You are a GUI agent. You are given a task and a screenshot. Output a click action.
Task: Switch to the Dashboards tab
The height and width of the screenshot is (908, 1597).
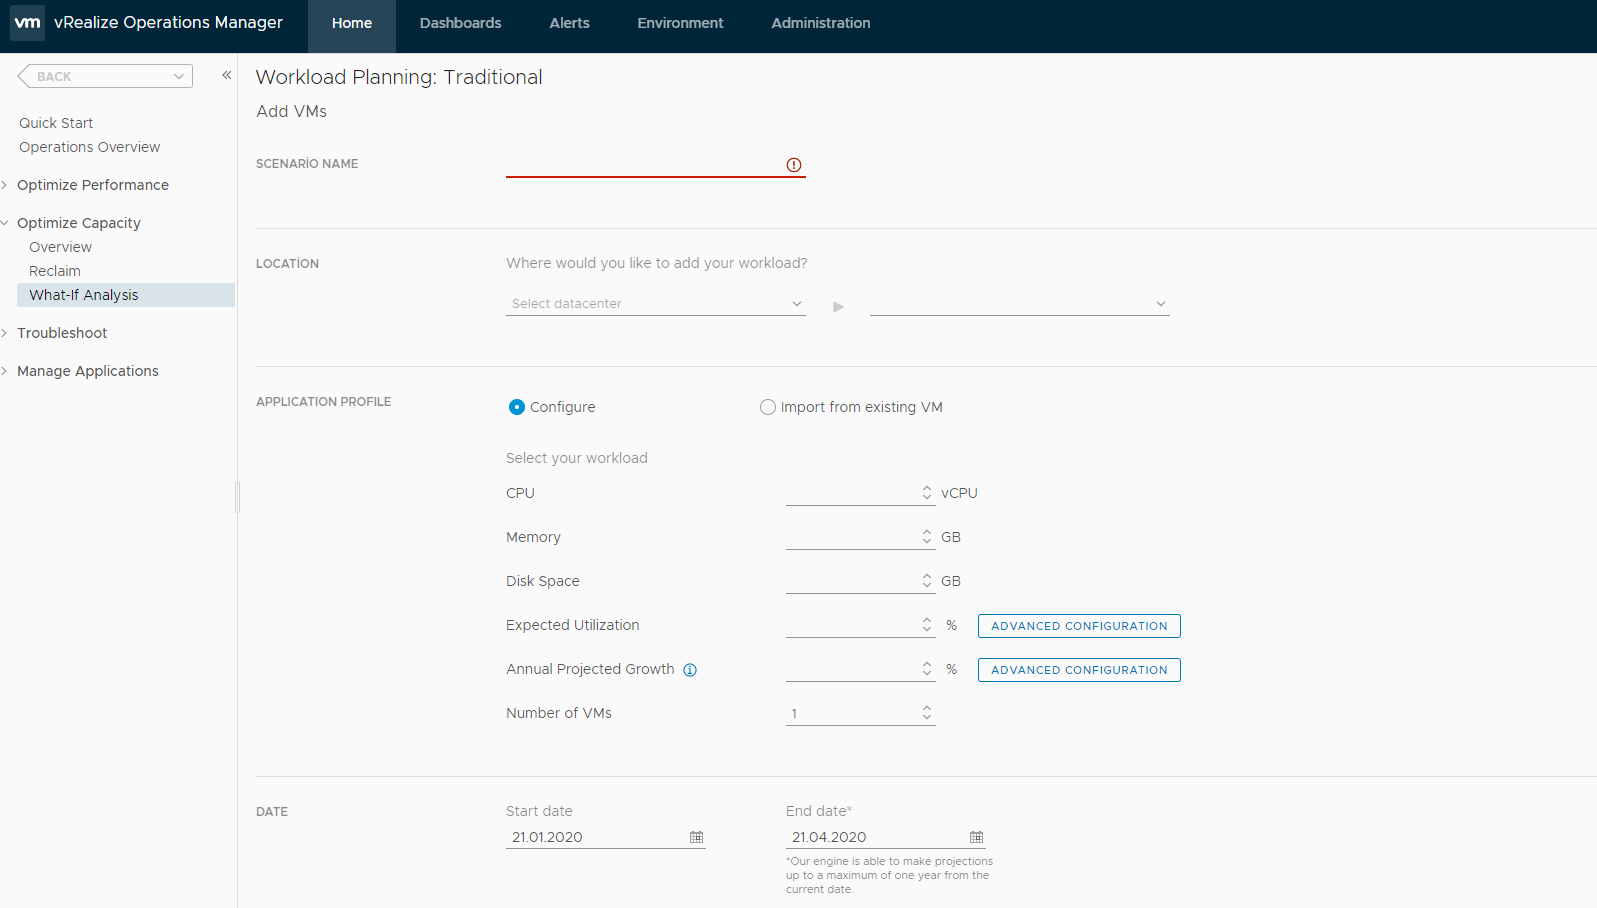(x=460, y=23)
